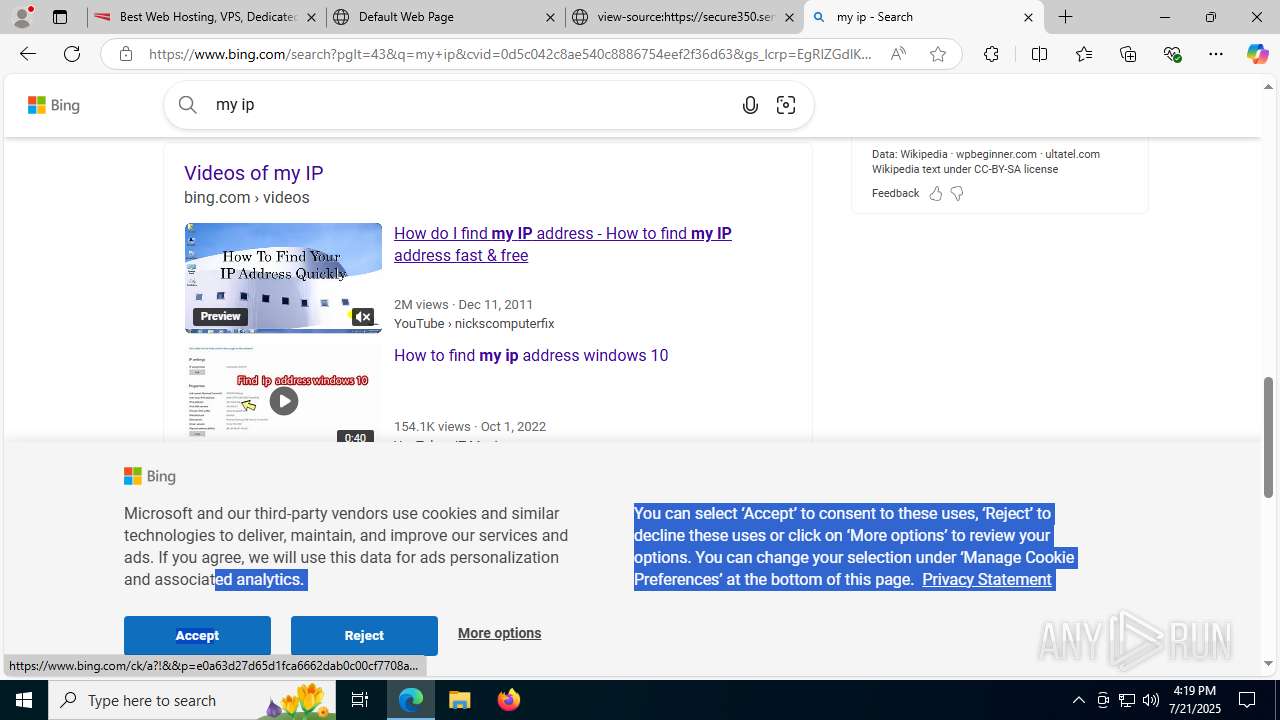Show hidden system tray icons
Viewport: 1280px width, 720px height.
pyautogui.click(x=1078, y=700)
